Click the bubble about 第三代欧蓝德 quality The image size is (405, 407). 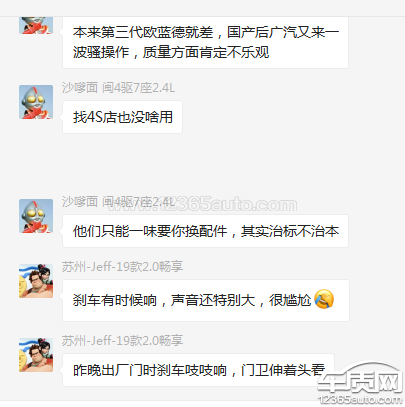[x=205, y=42]
